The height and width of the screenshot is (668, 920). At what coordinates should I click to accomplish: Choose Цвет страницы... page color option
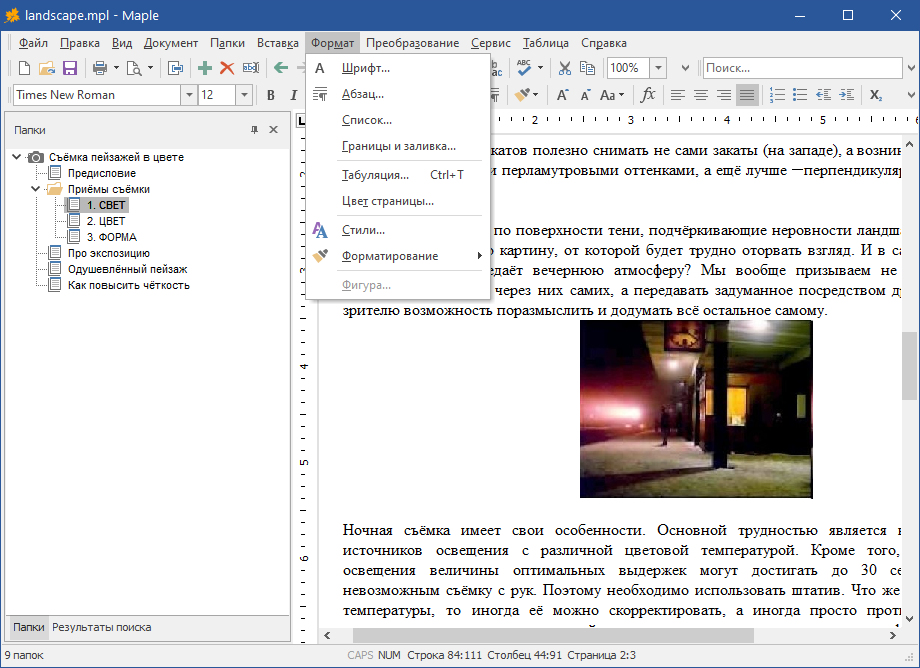[388, 201]
